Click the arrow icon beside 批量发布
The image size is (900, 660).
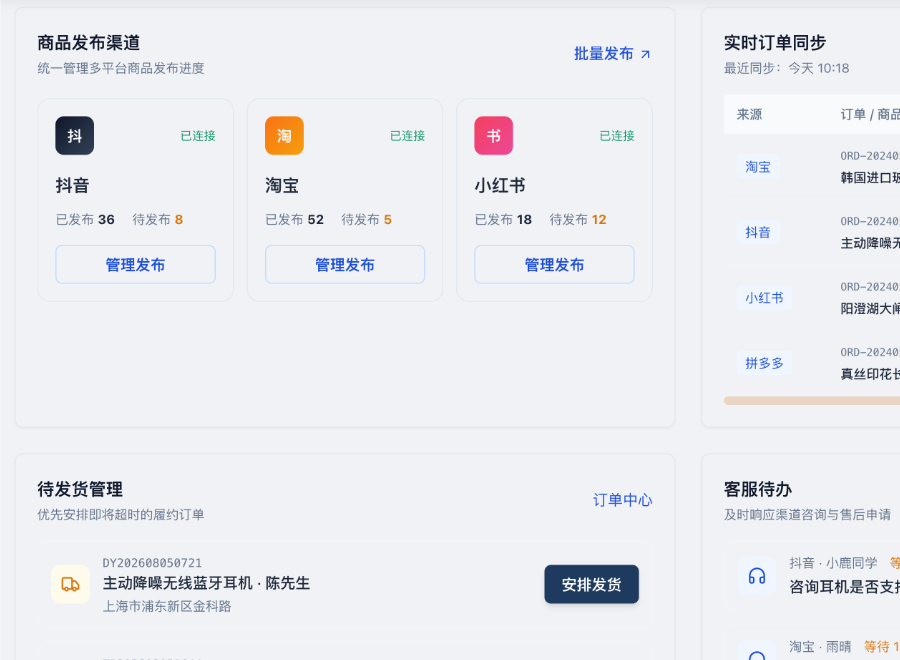(645, 54)
